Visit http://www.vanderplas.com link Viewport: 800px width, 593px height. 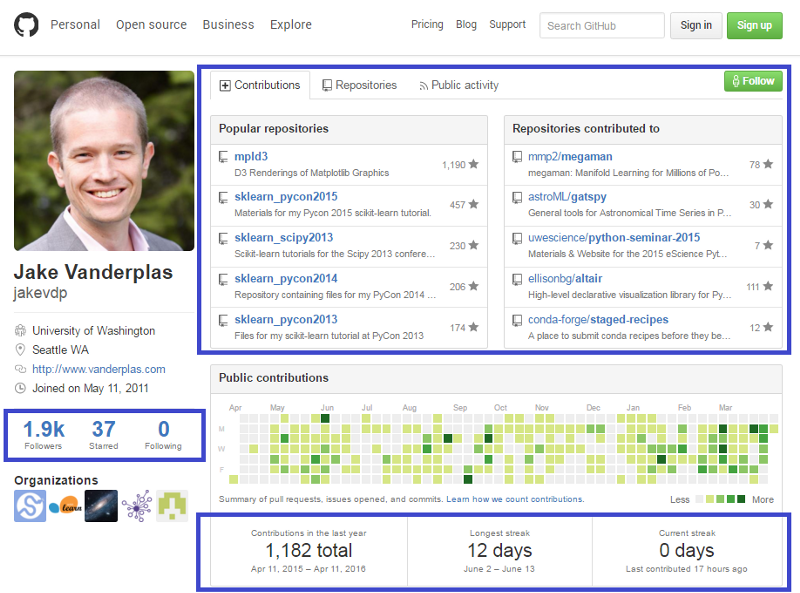[x=98, y=369]
